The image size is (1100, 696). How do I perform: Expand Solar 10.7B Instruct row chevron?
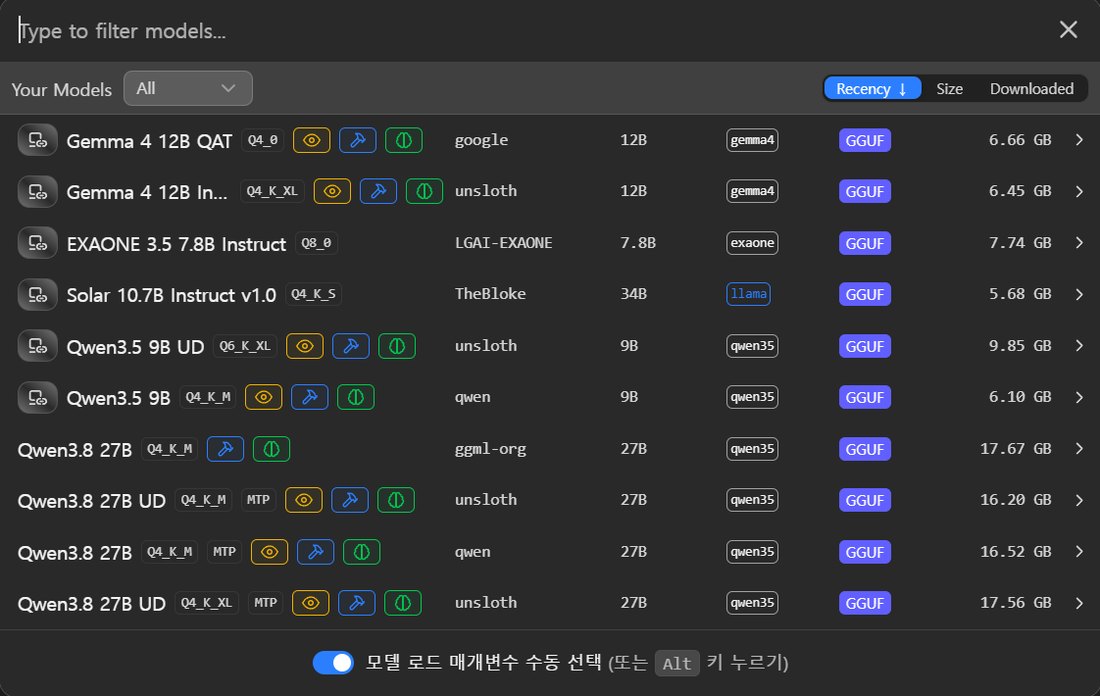click(1079, 295)
